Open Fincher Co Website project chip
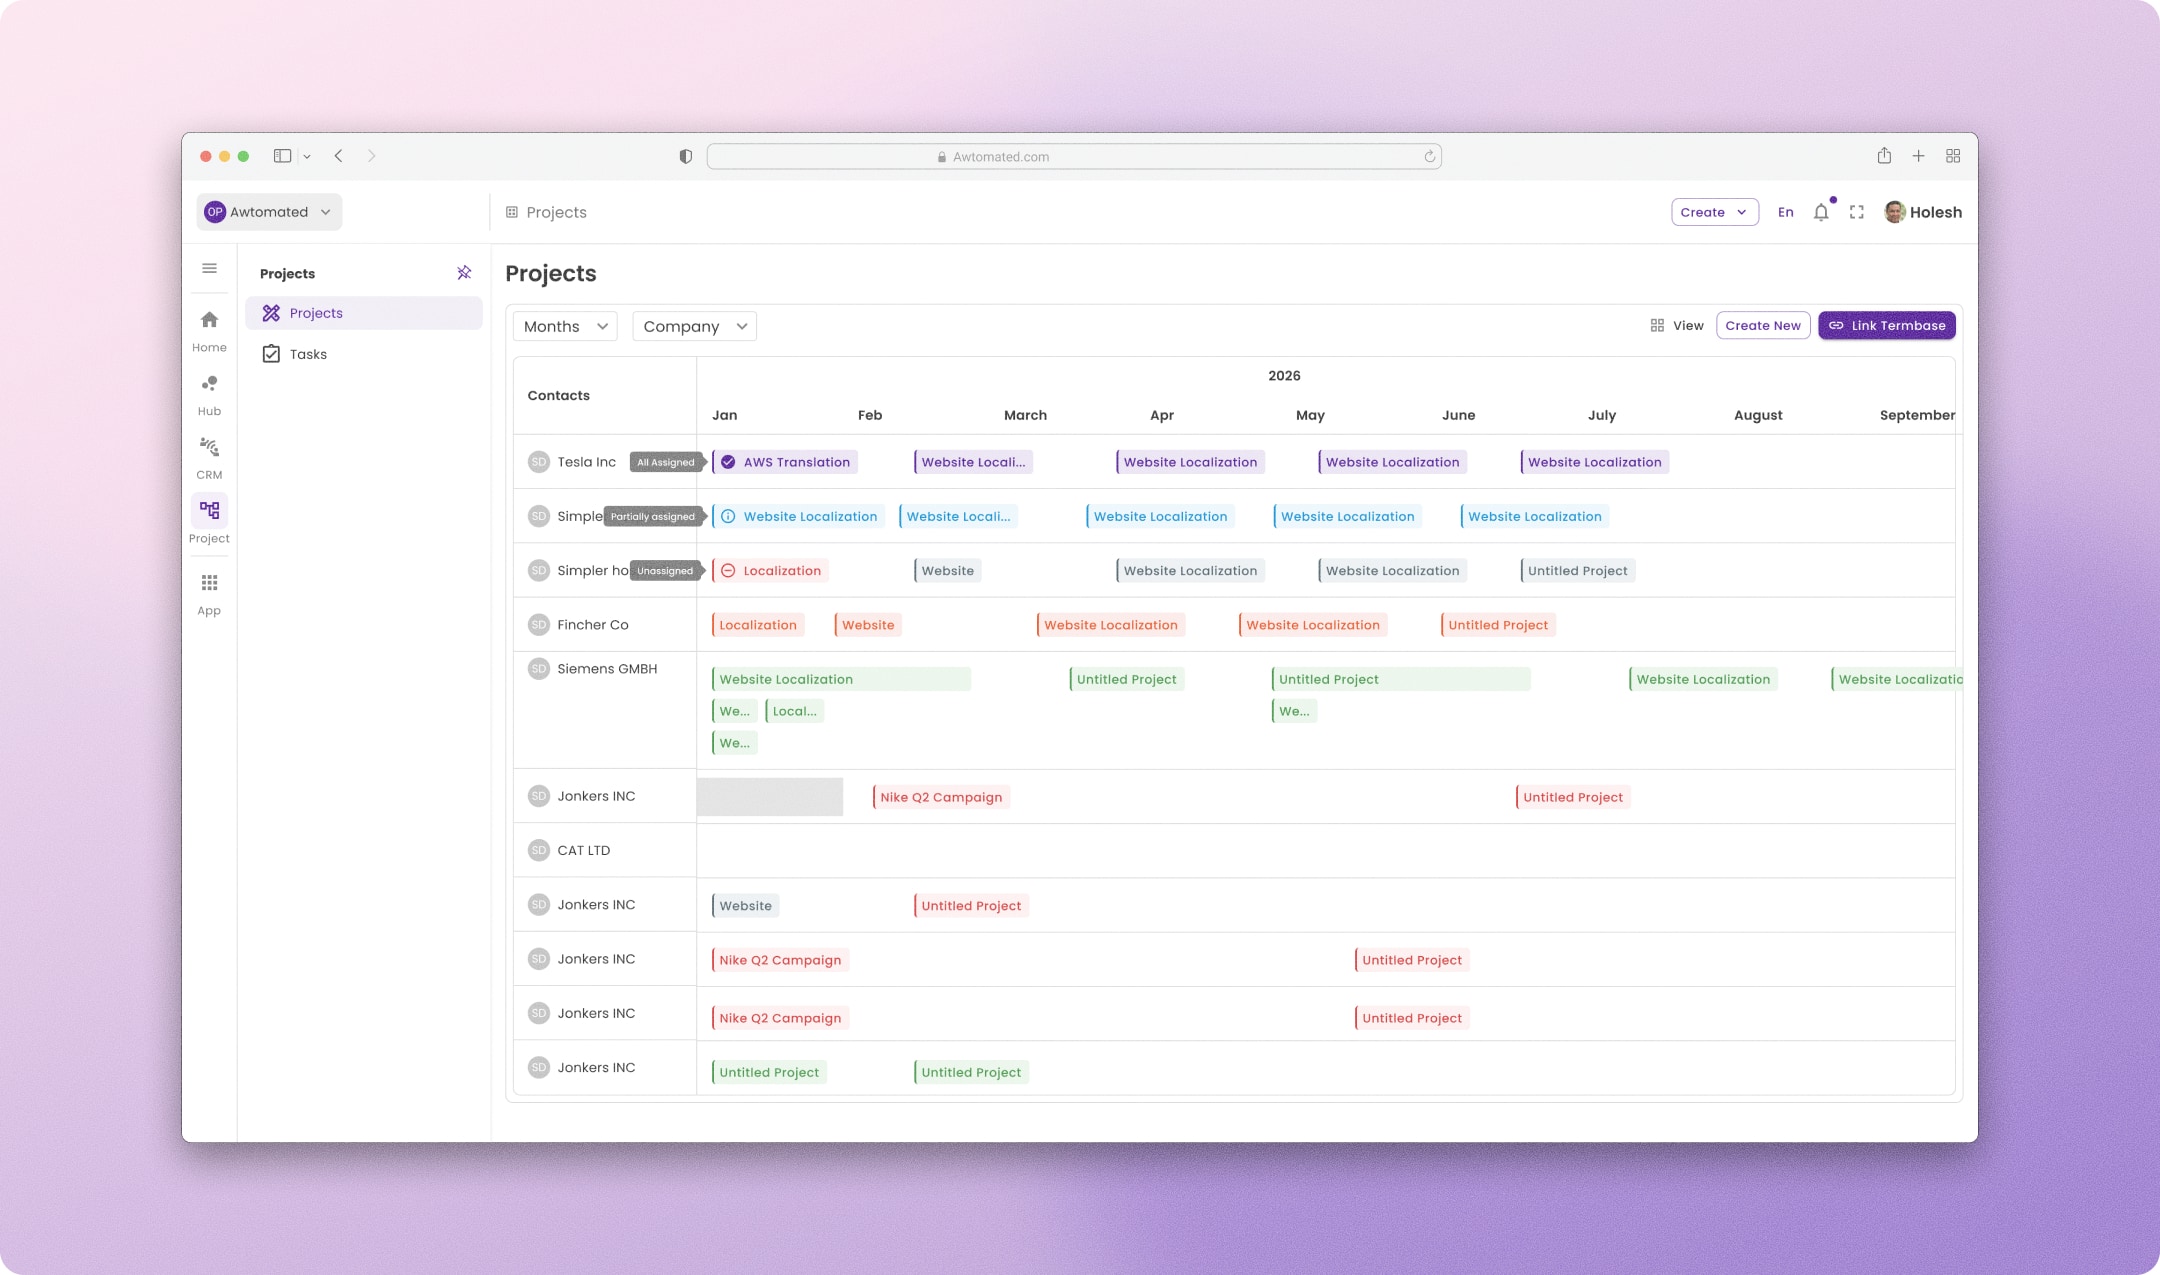 click(x=868, y=625)
